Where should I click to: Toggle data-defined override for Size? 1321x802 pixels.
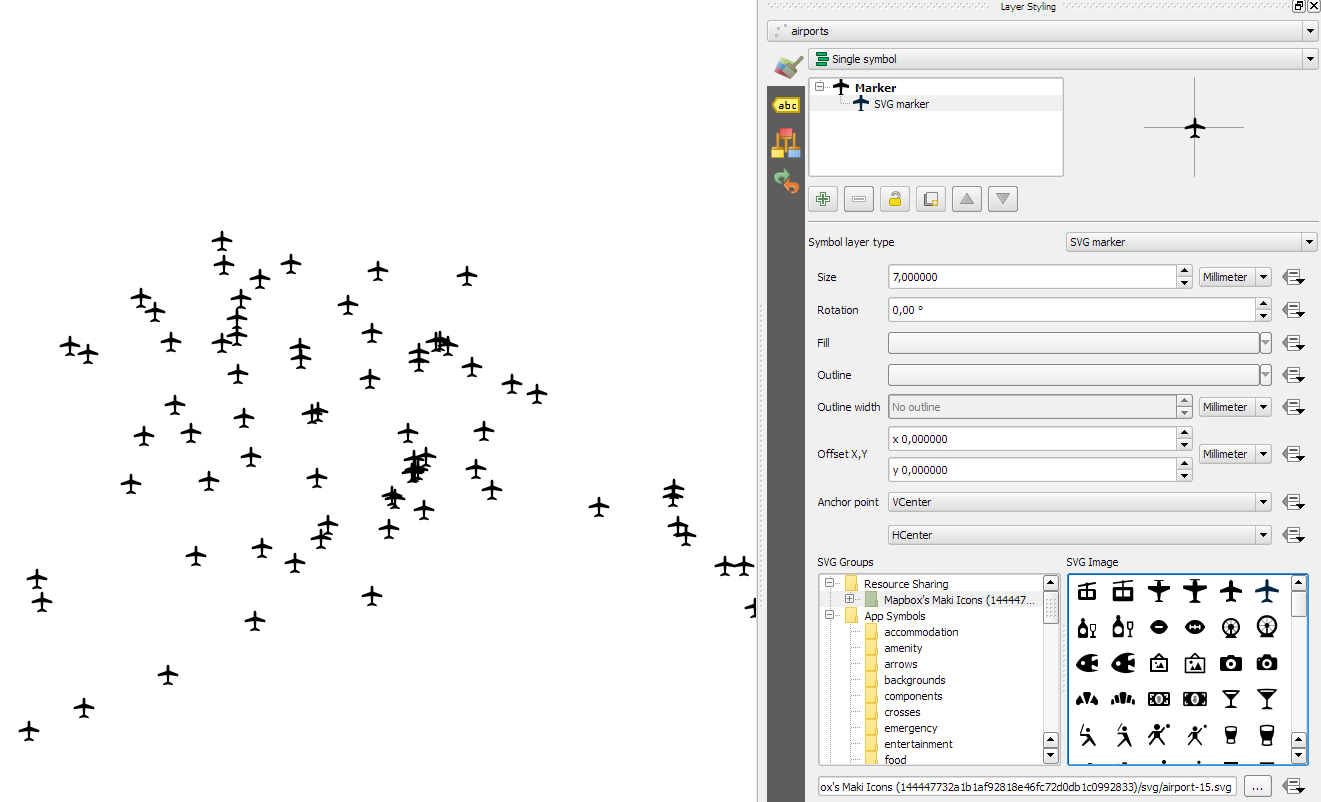click(x=1293, y=276)
